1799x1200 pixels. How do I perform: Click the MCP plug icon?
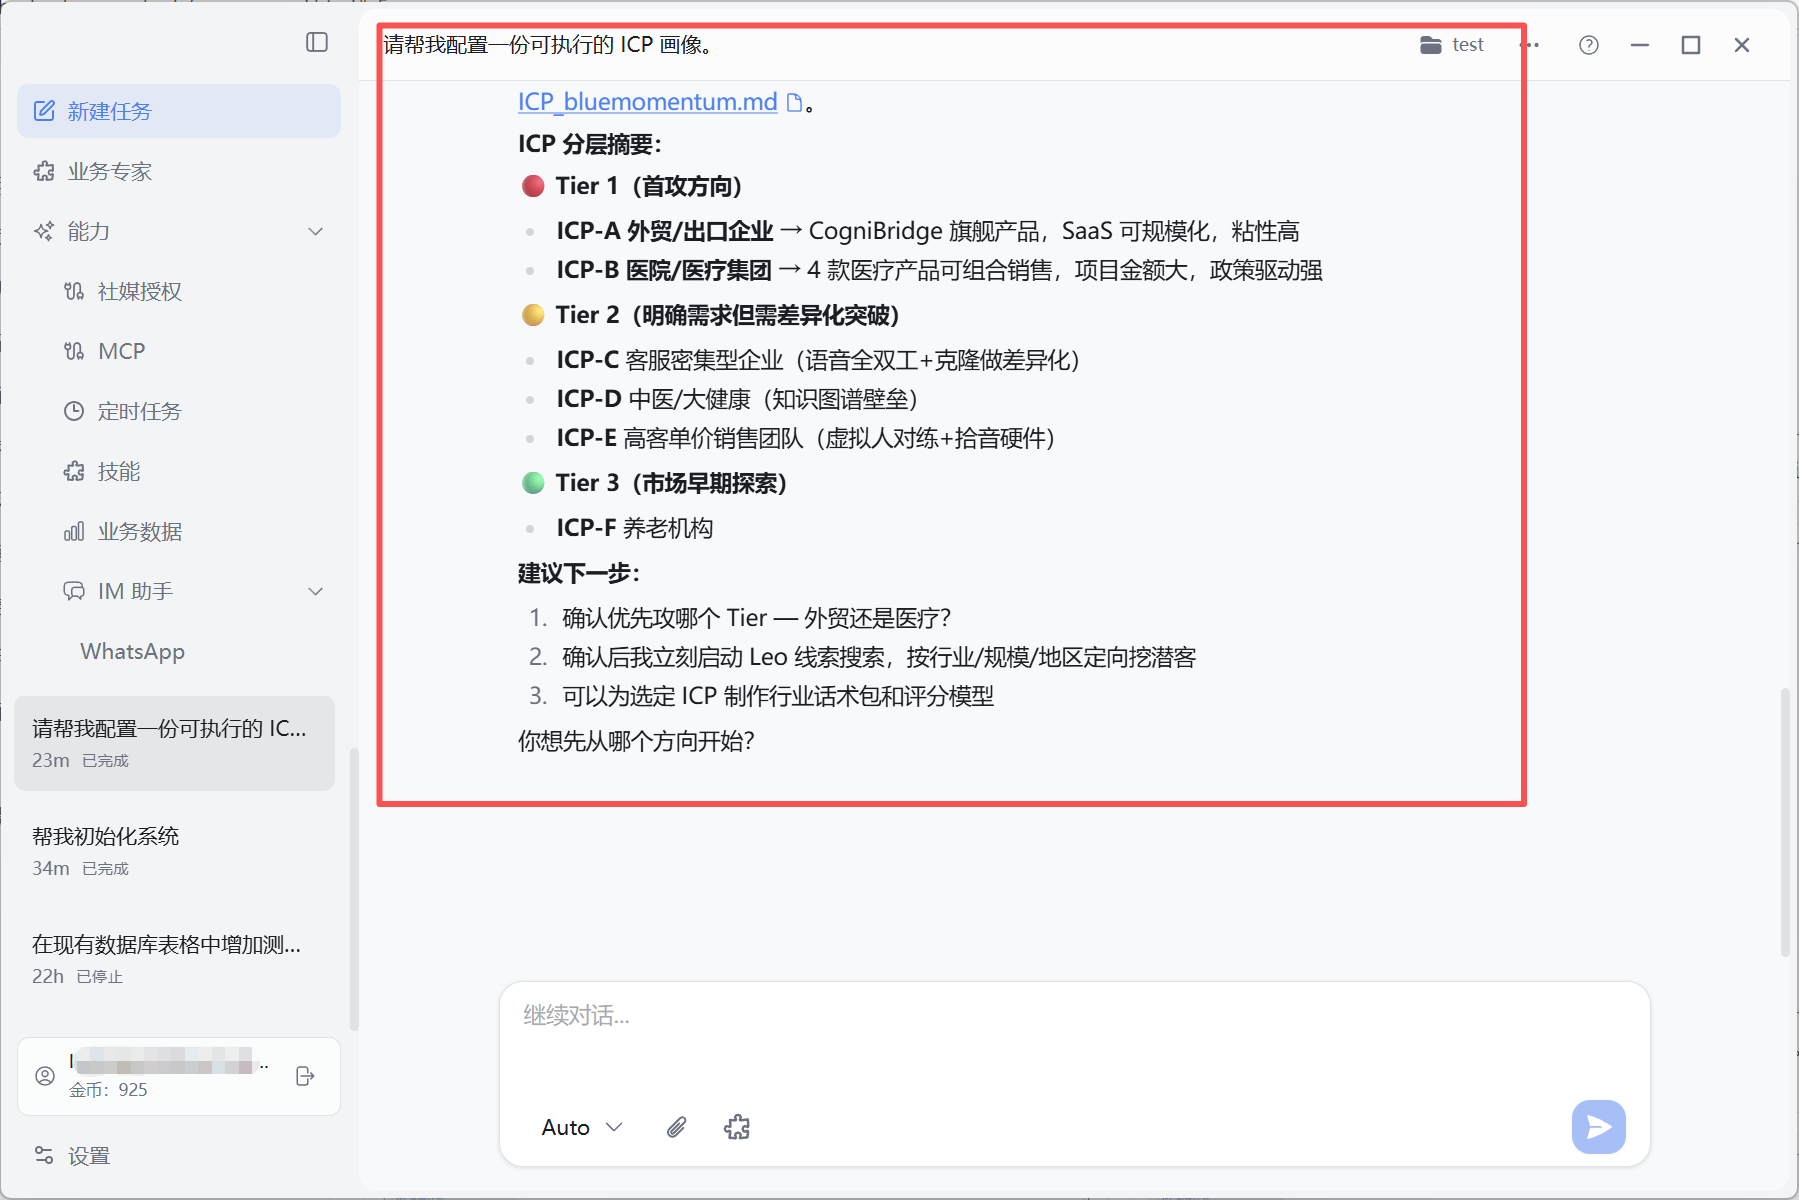click(x=74, y=351)
